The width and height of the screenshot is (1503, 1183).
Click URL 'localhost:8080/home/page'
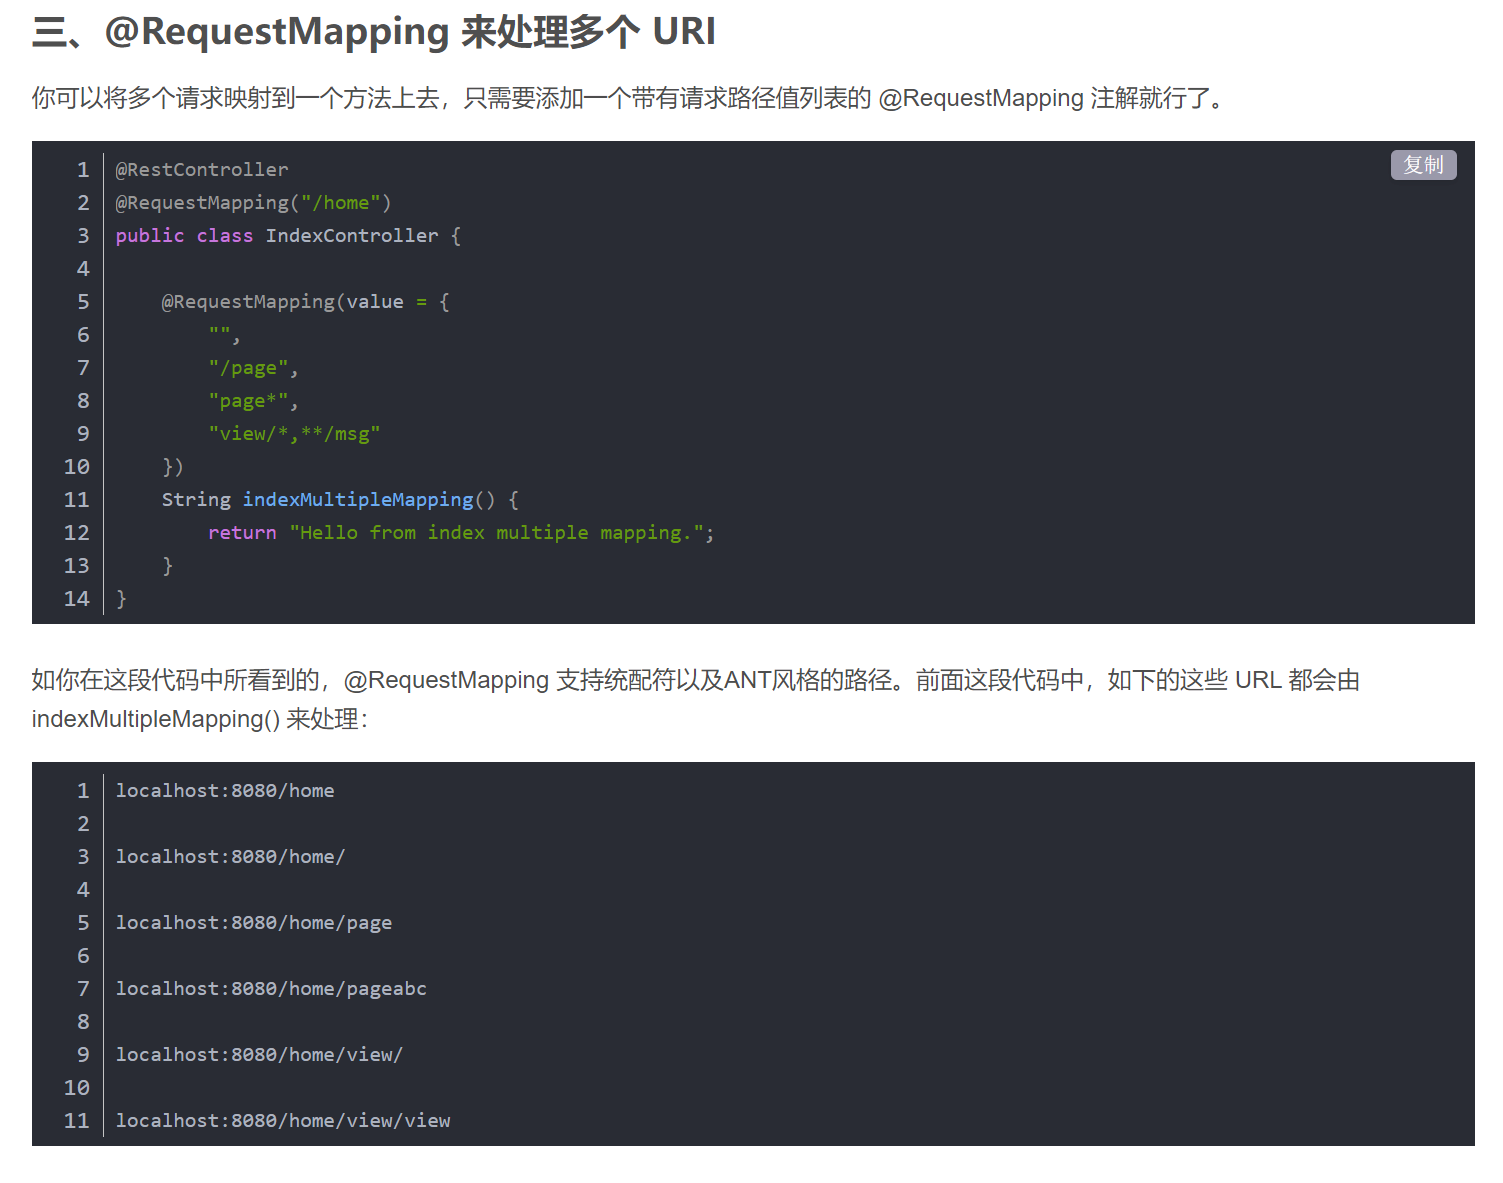pyautogui.click(x=254, y=923)
